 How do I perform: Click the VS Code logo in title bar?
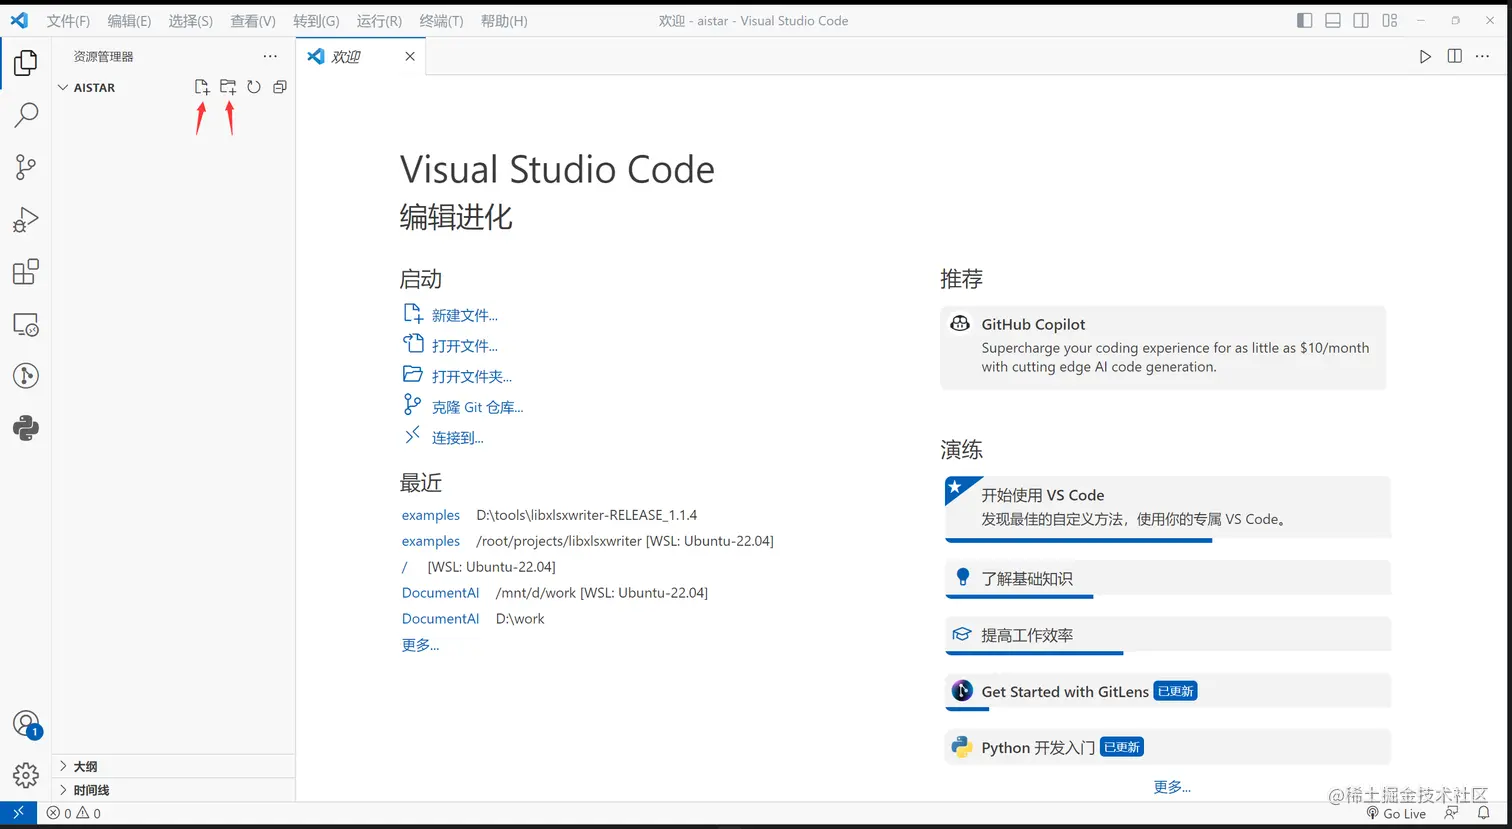(x=19, y=20)
